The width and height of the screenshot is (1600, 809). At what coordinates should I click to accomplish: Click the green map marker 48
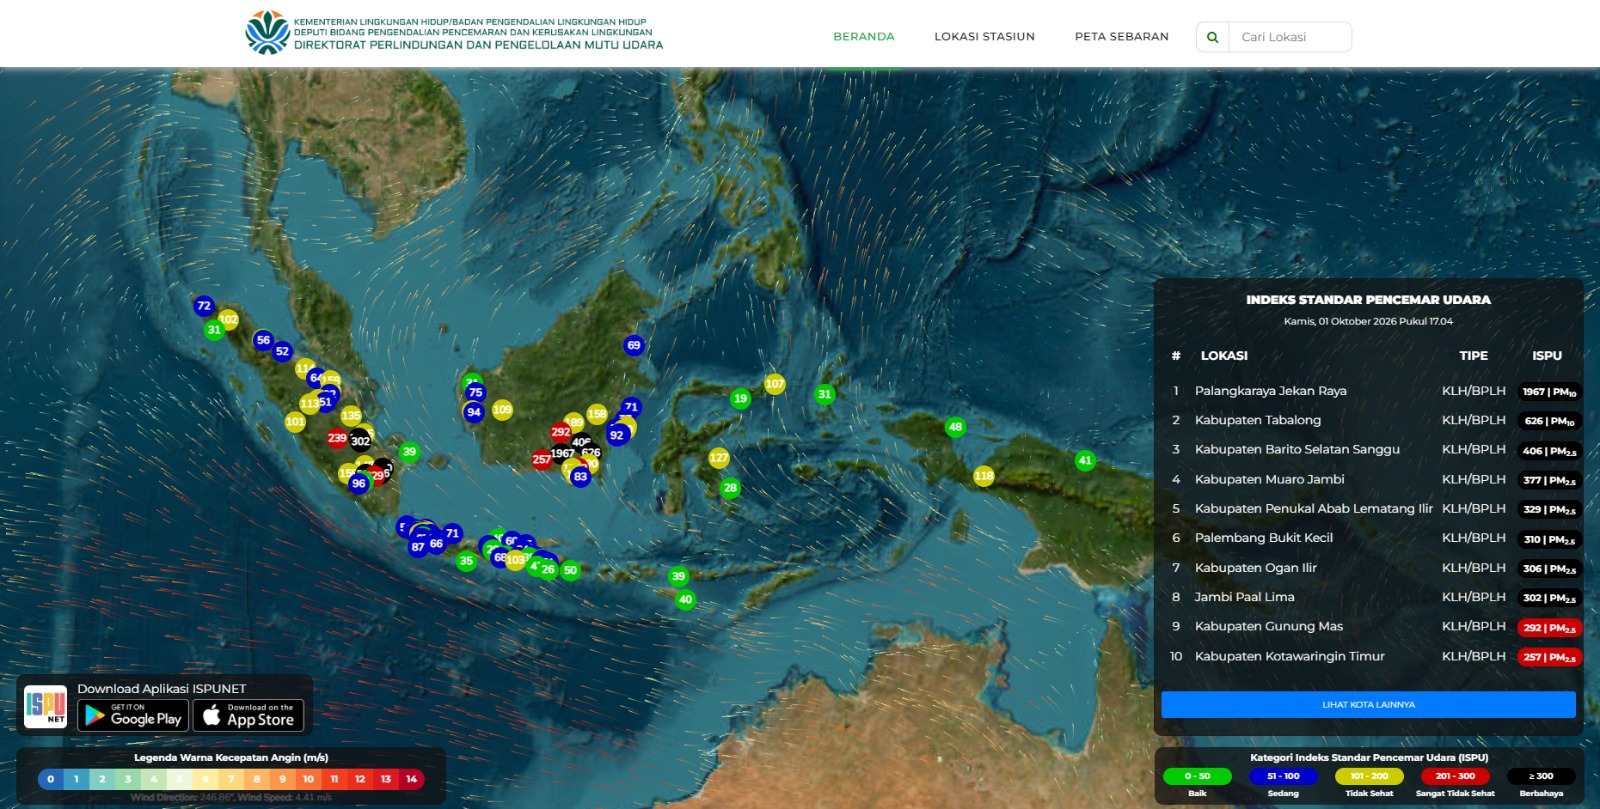coord(955,427)
